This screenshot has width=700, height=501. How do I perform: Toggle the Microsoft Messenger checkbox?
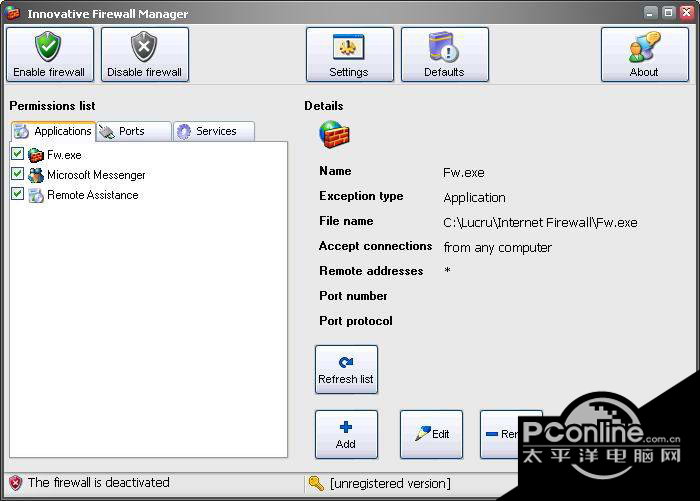[x=17, y=173]
